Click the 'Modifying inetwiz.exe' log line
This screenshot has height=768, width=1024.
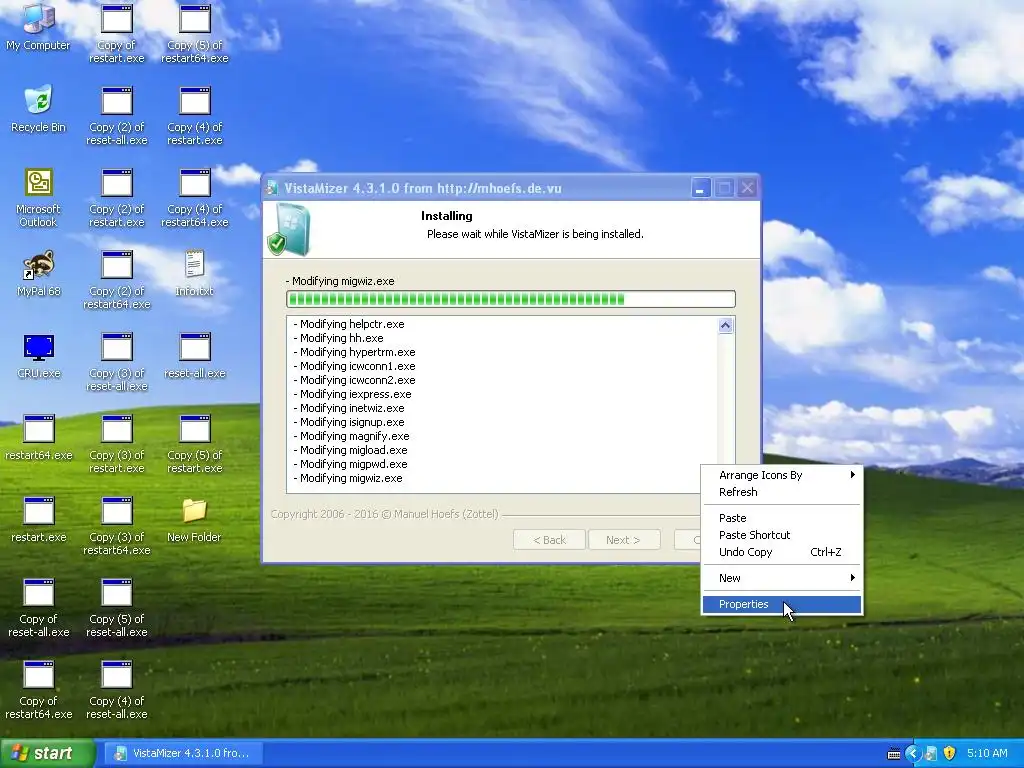[x=349, y=408]
